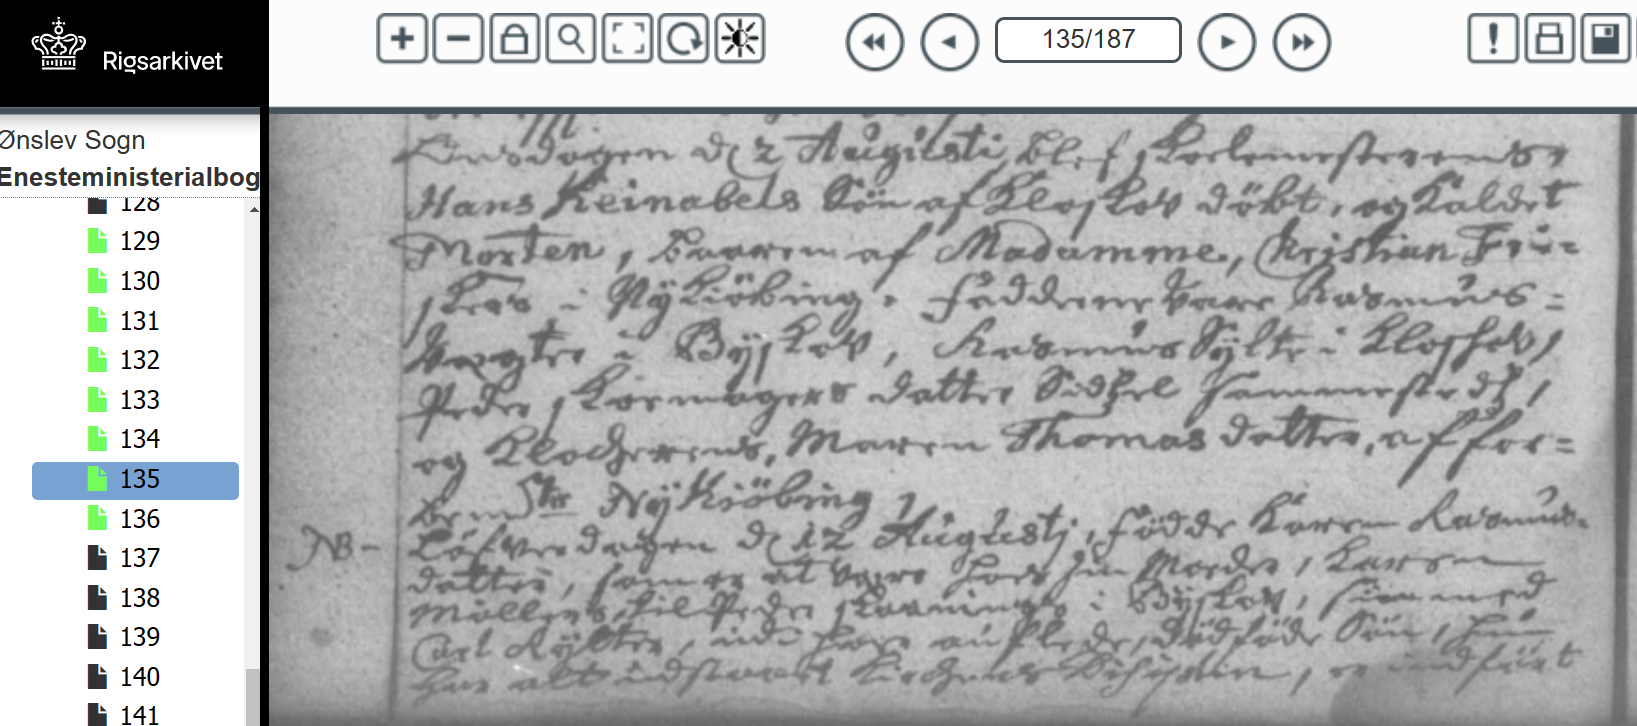Toggle the lock zoom icon
The image size is (1637, 726).
click(514, 39)
